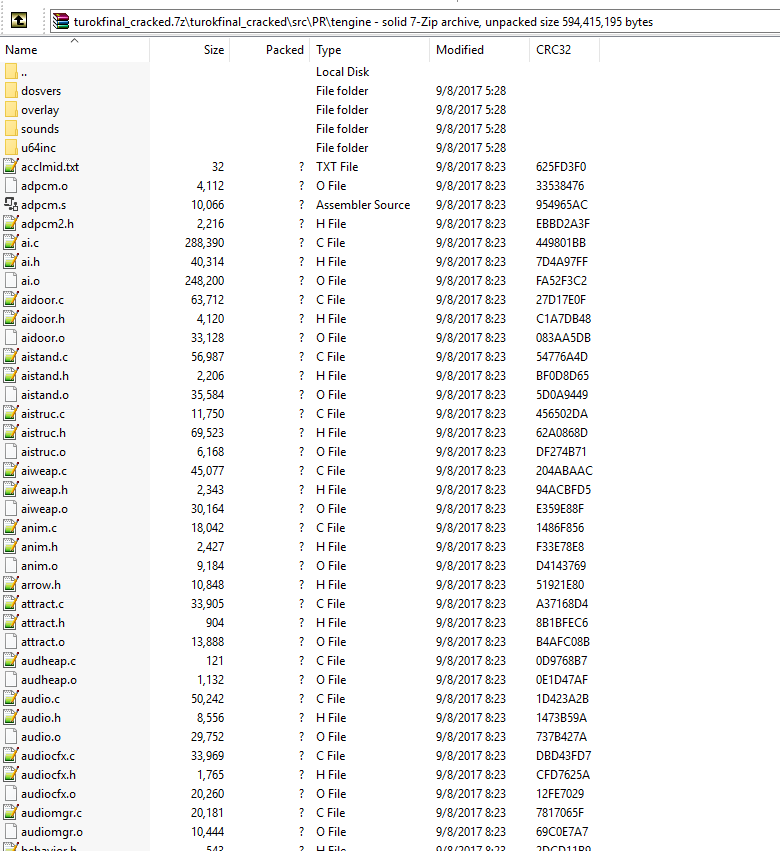This screenshot has height=851, width=780.
Task: Select the file name audheap.o
Action: click(49, 679)
